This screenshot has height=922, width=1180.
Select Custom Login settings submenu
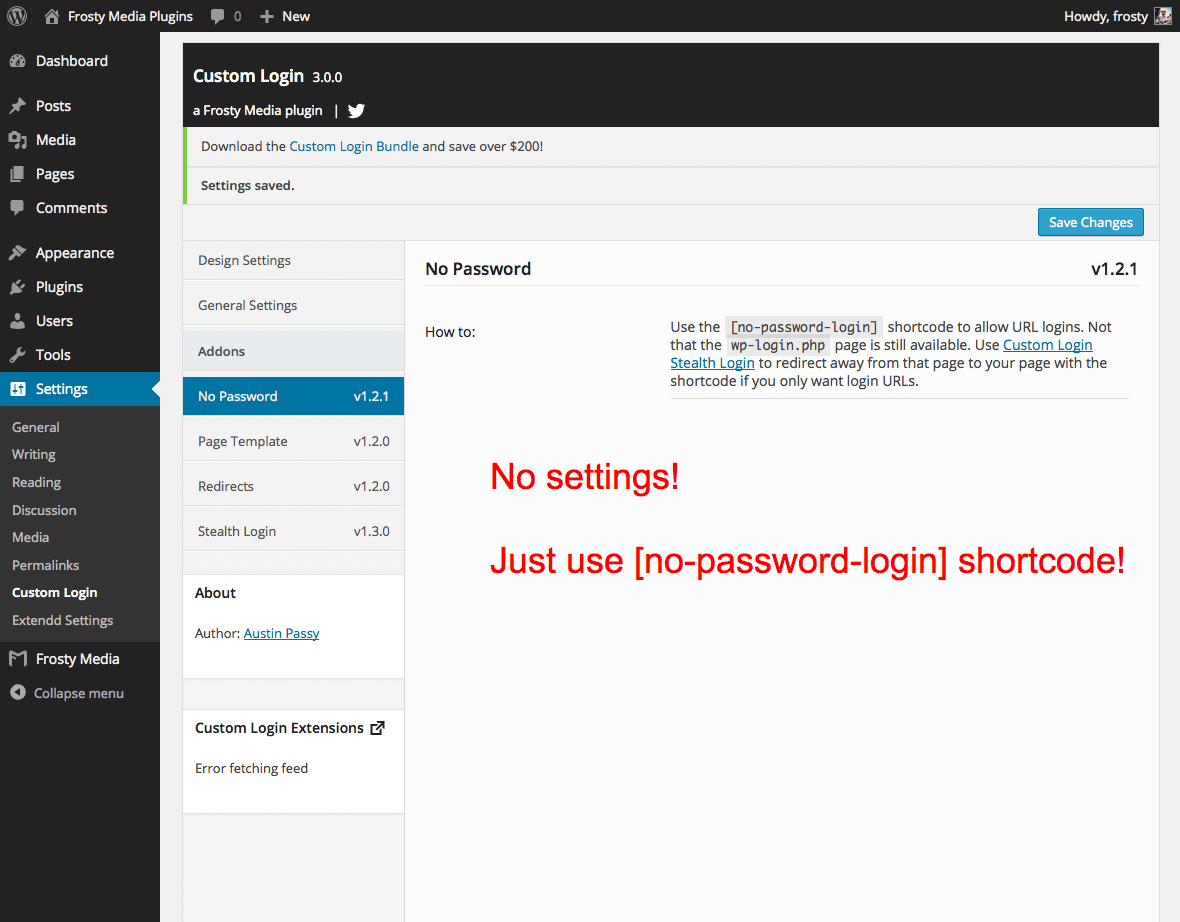click(x=54, y=593)
